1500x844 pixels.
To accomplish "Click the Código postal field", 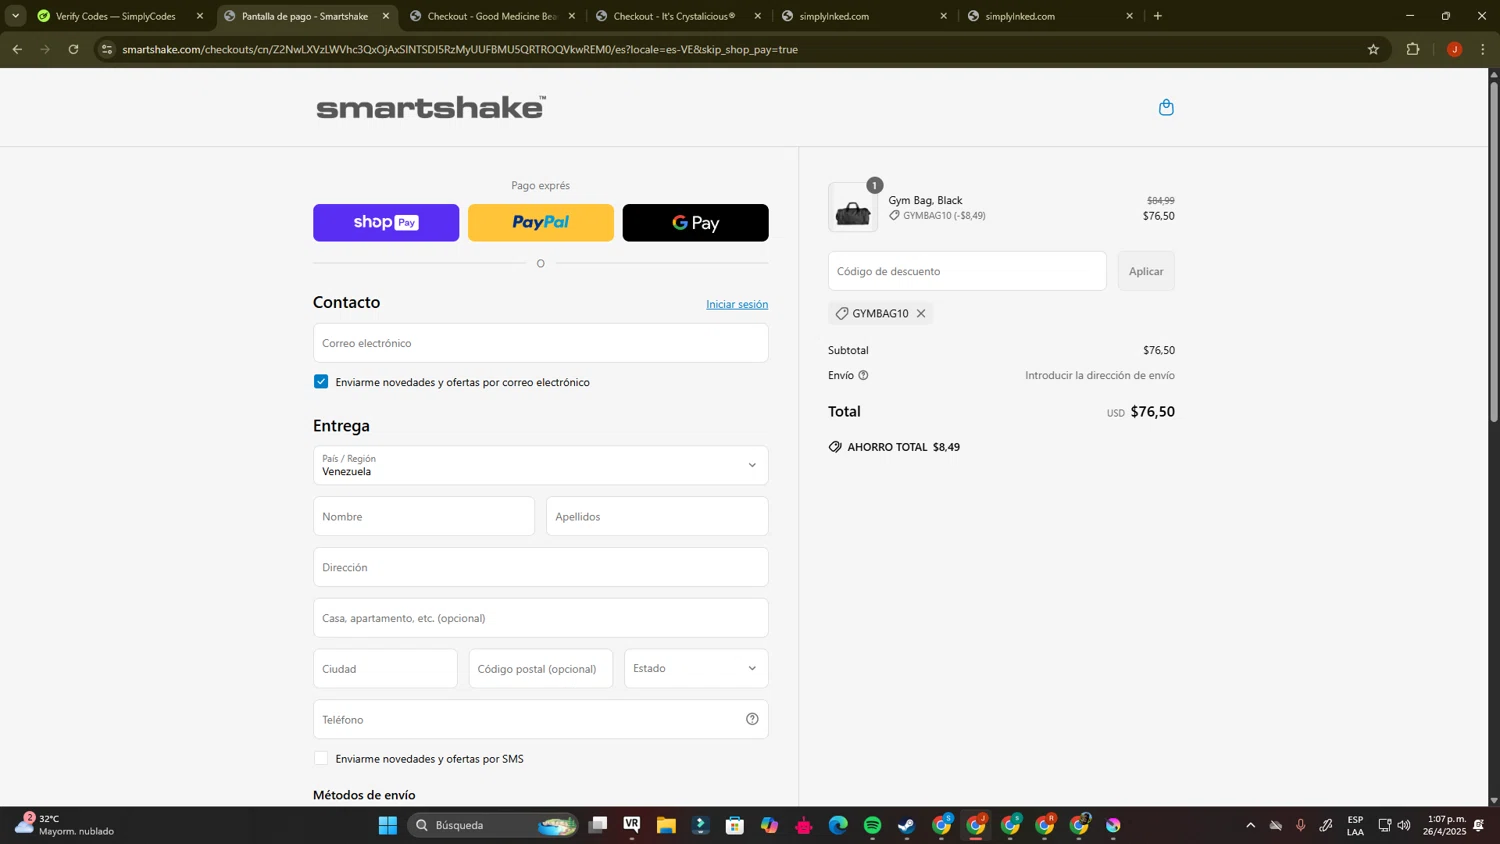I will [x=541, y=668].
